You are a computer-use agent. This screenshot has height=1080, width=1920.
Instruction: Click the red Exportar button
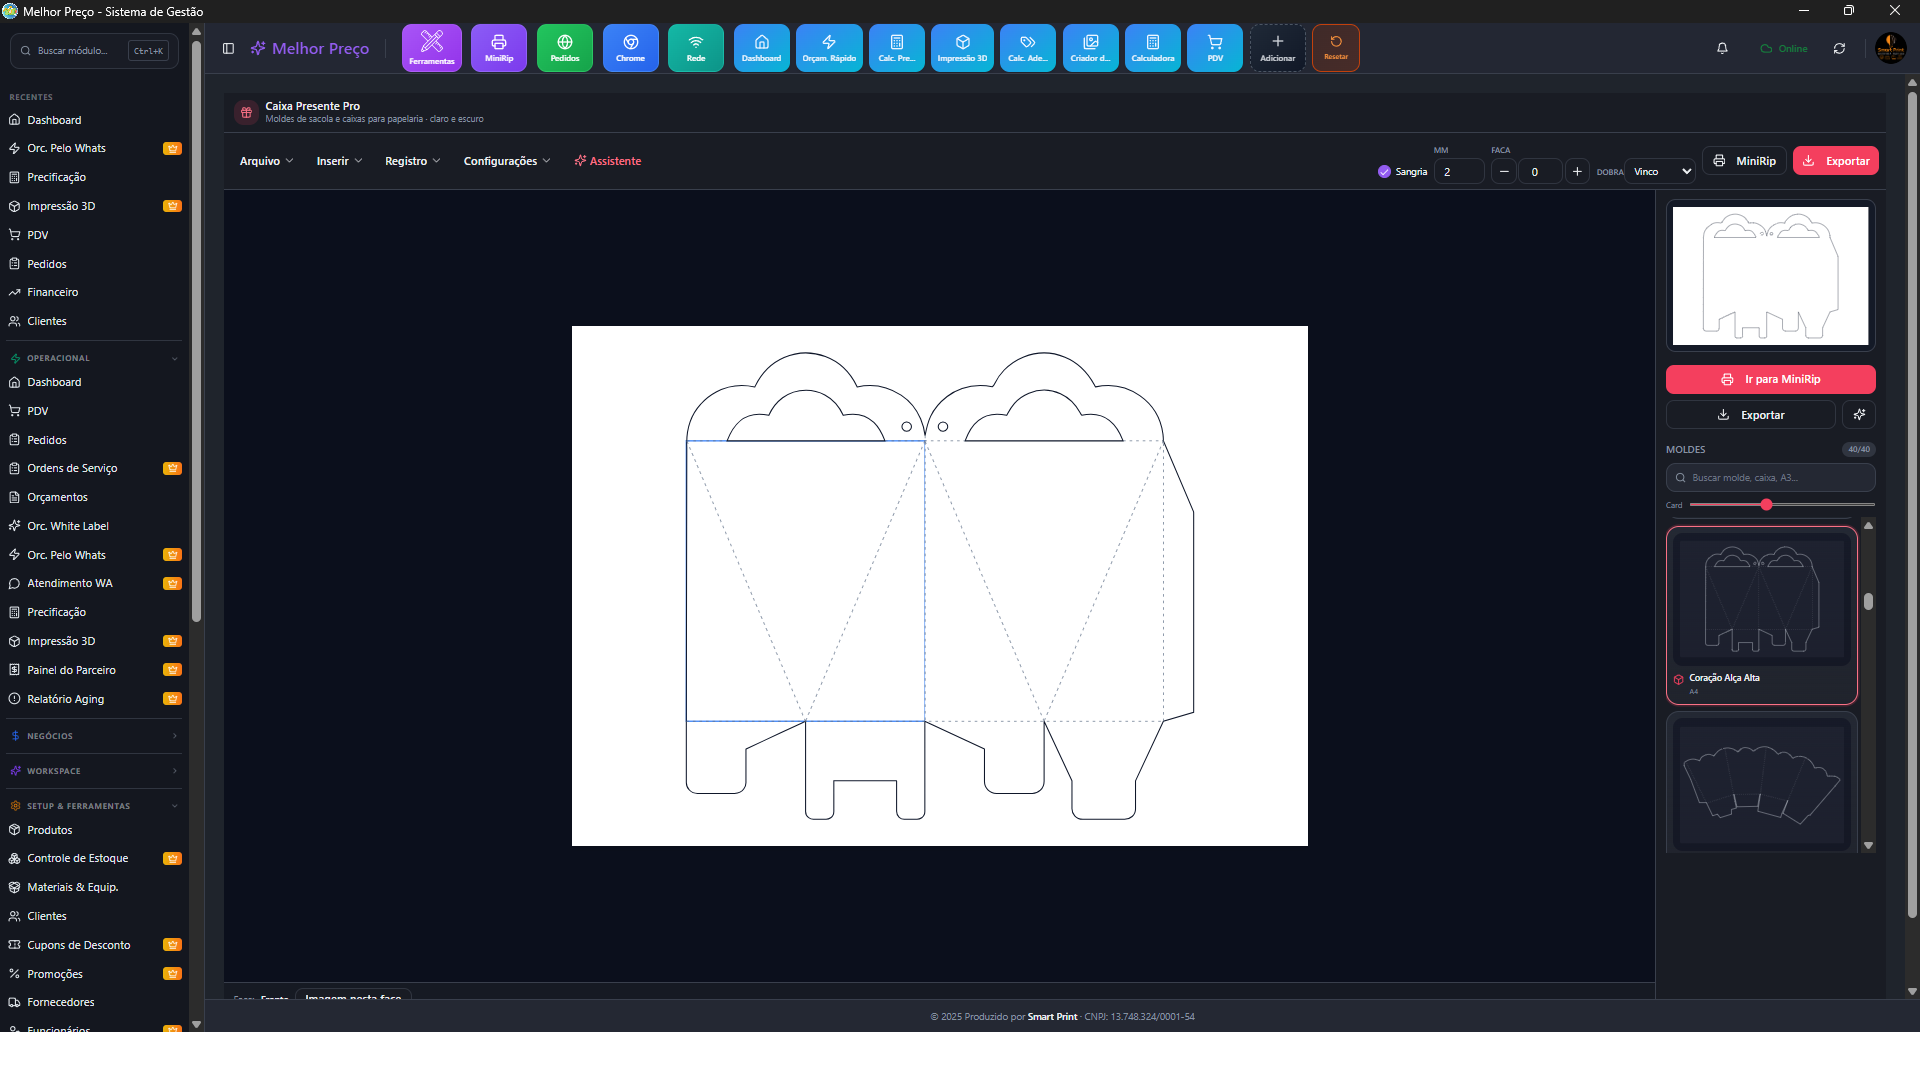click(1836, 161)
